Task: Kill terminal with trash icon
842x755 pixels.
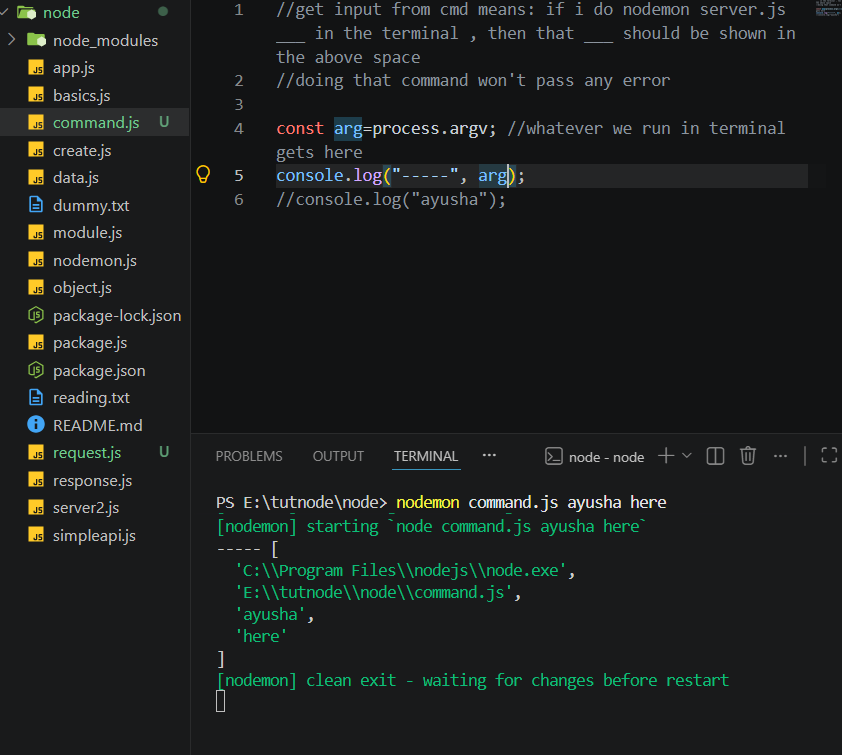Action: point(747,456)
